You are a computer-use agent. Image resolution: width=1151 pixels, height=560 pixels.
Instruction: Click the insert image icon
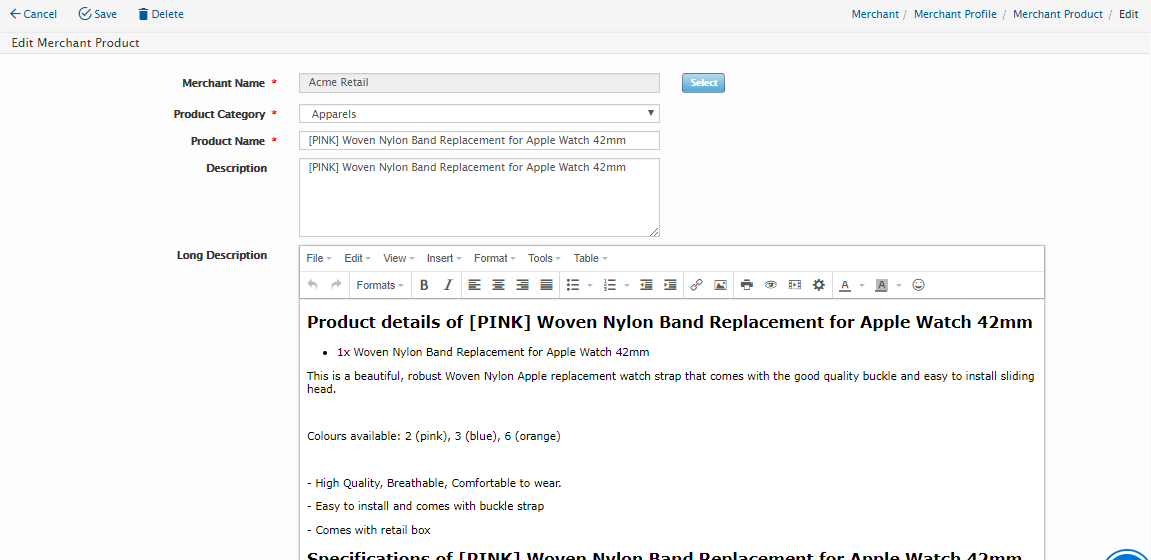720,285
